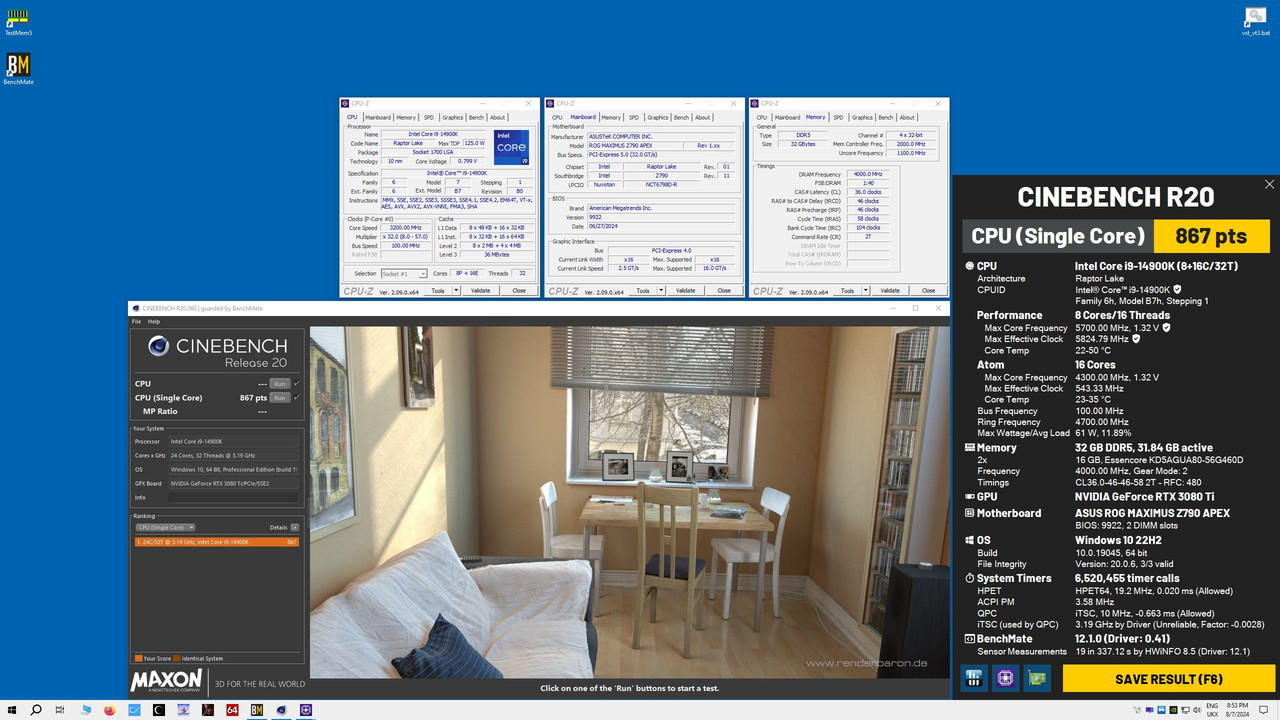Click the orange Your Score legend swatch
Screen dimensions: 1280x720
(138, 658)
